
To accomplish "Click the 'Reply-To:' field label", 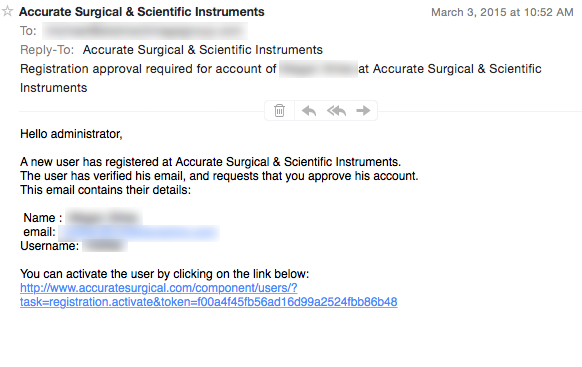I will coord(47,50).
